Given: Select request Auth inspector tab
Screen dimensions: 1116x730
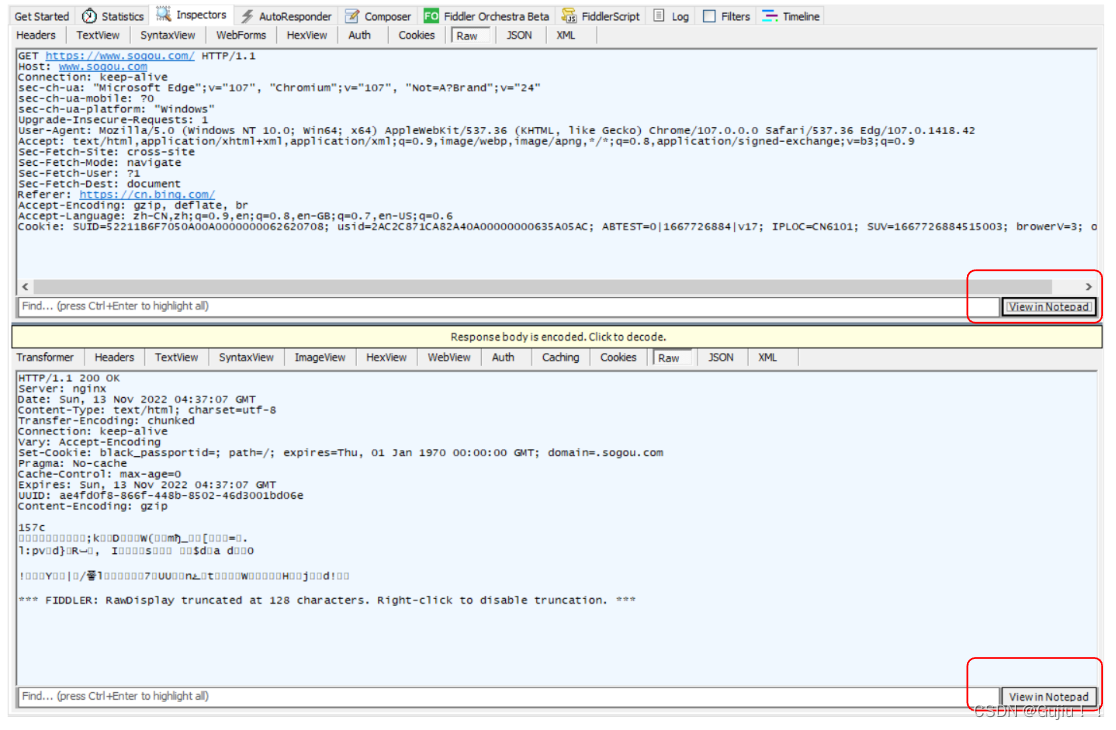Looking at the screenshot, I should pos(359,35).
